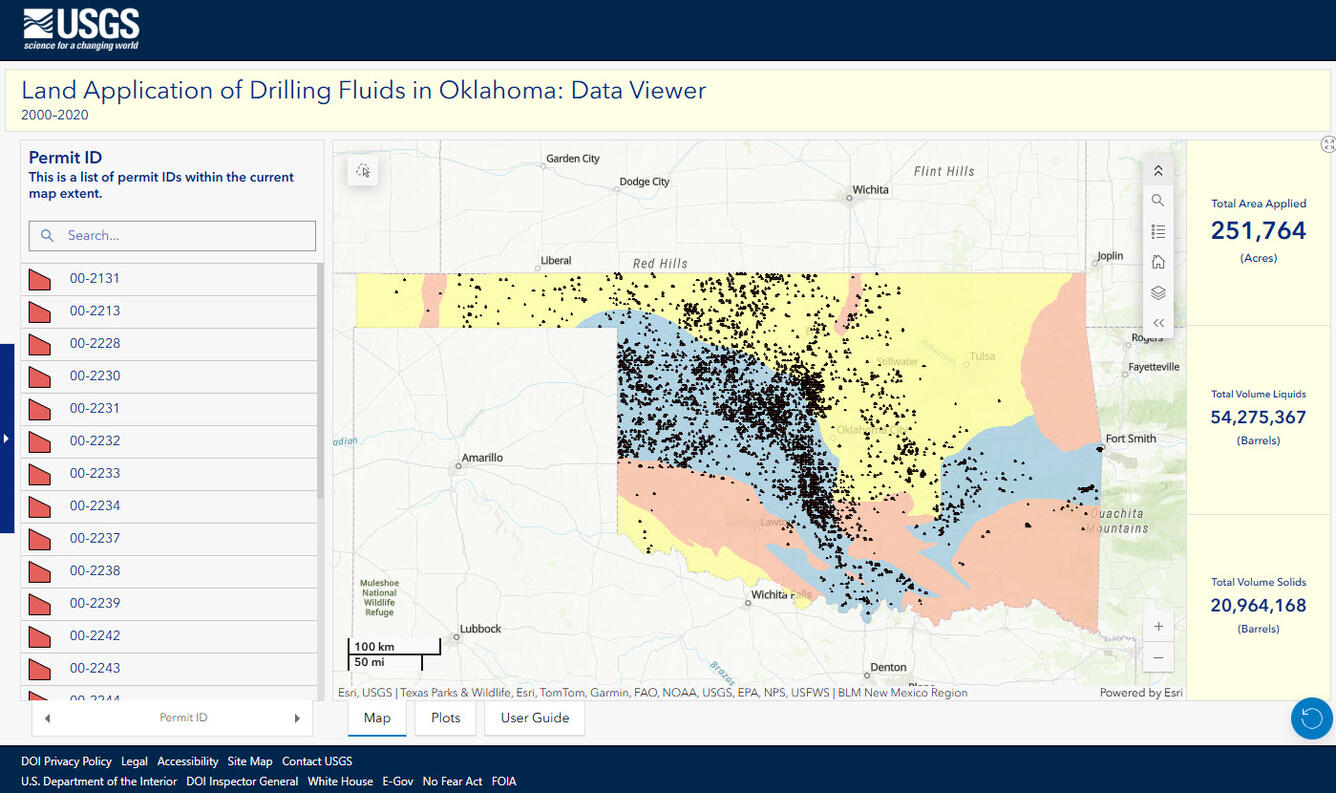Click the circular refresh icon bottom right
Screen dimensions: 1336x793
1311,718
